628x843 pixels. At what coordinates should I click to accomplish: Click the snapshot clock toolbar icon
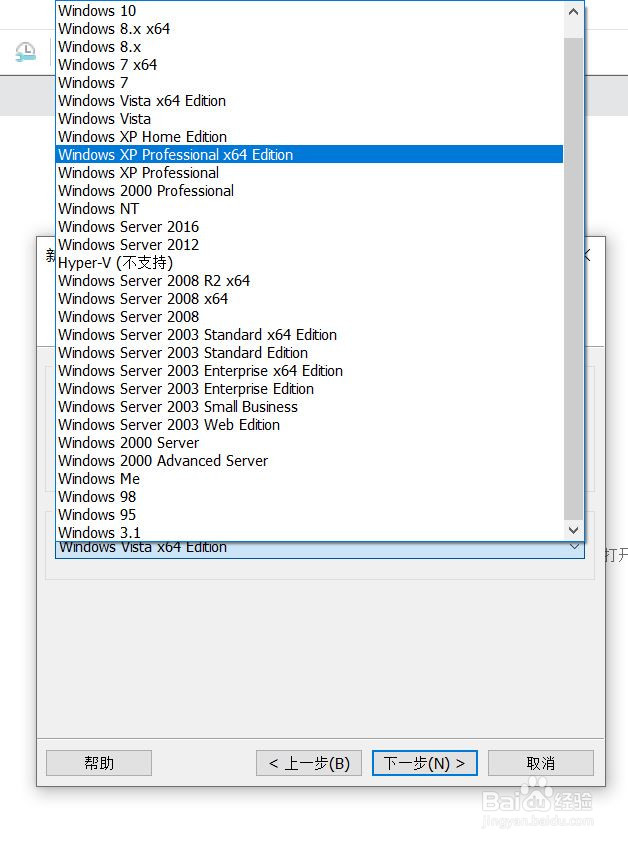tap(25, 52)
